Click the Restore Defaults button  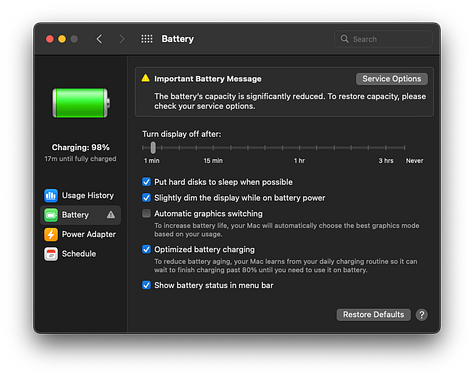pyautogui.click(x=373, y=315)
